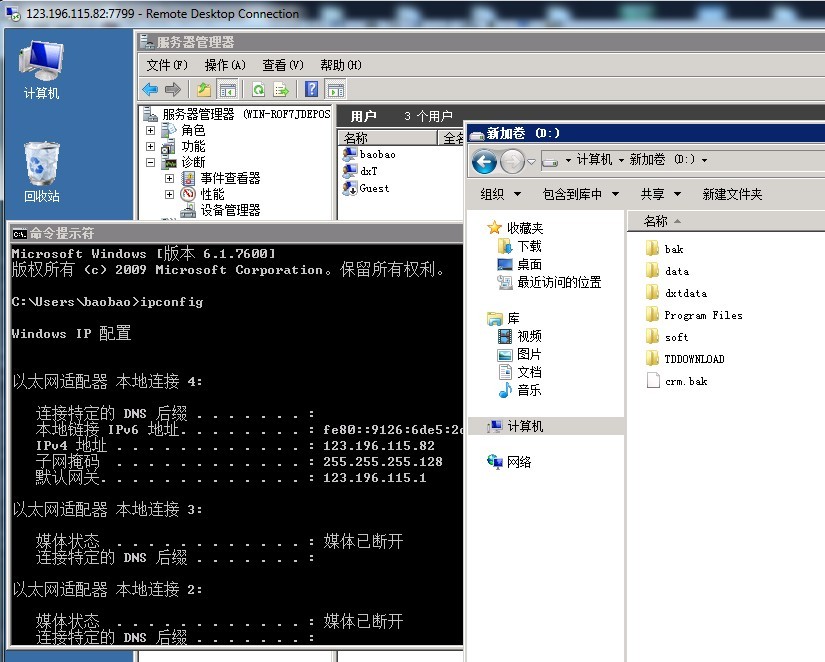This screenshot has width=825, height=662.
Task: Select 设备管理器 in Server Manager tree
Action: (x=220, y=210)
